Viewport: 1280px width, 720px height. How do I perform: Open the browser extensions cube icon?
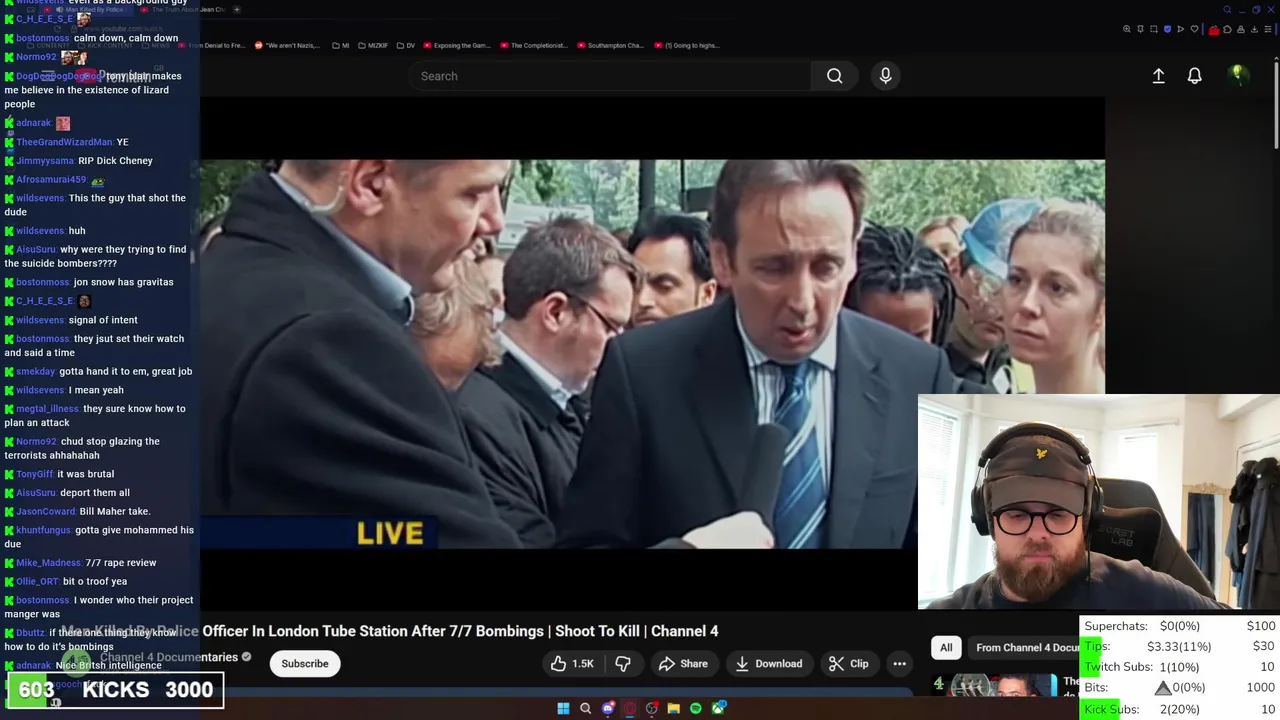point(1227,29)
